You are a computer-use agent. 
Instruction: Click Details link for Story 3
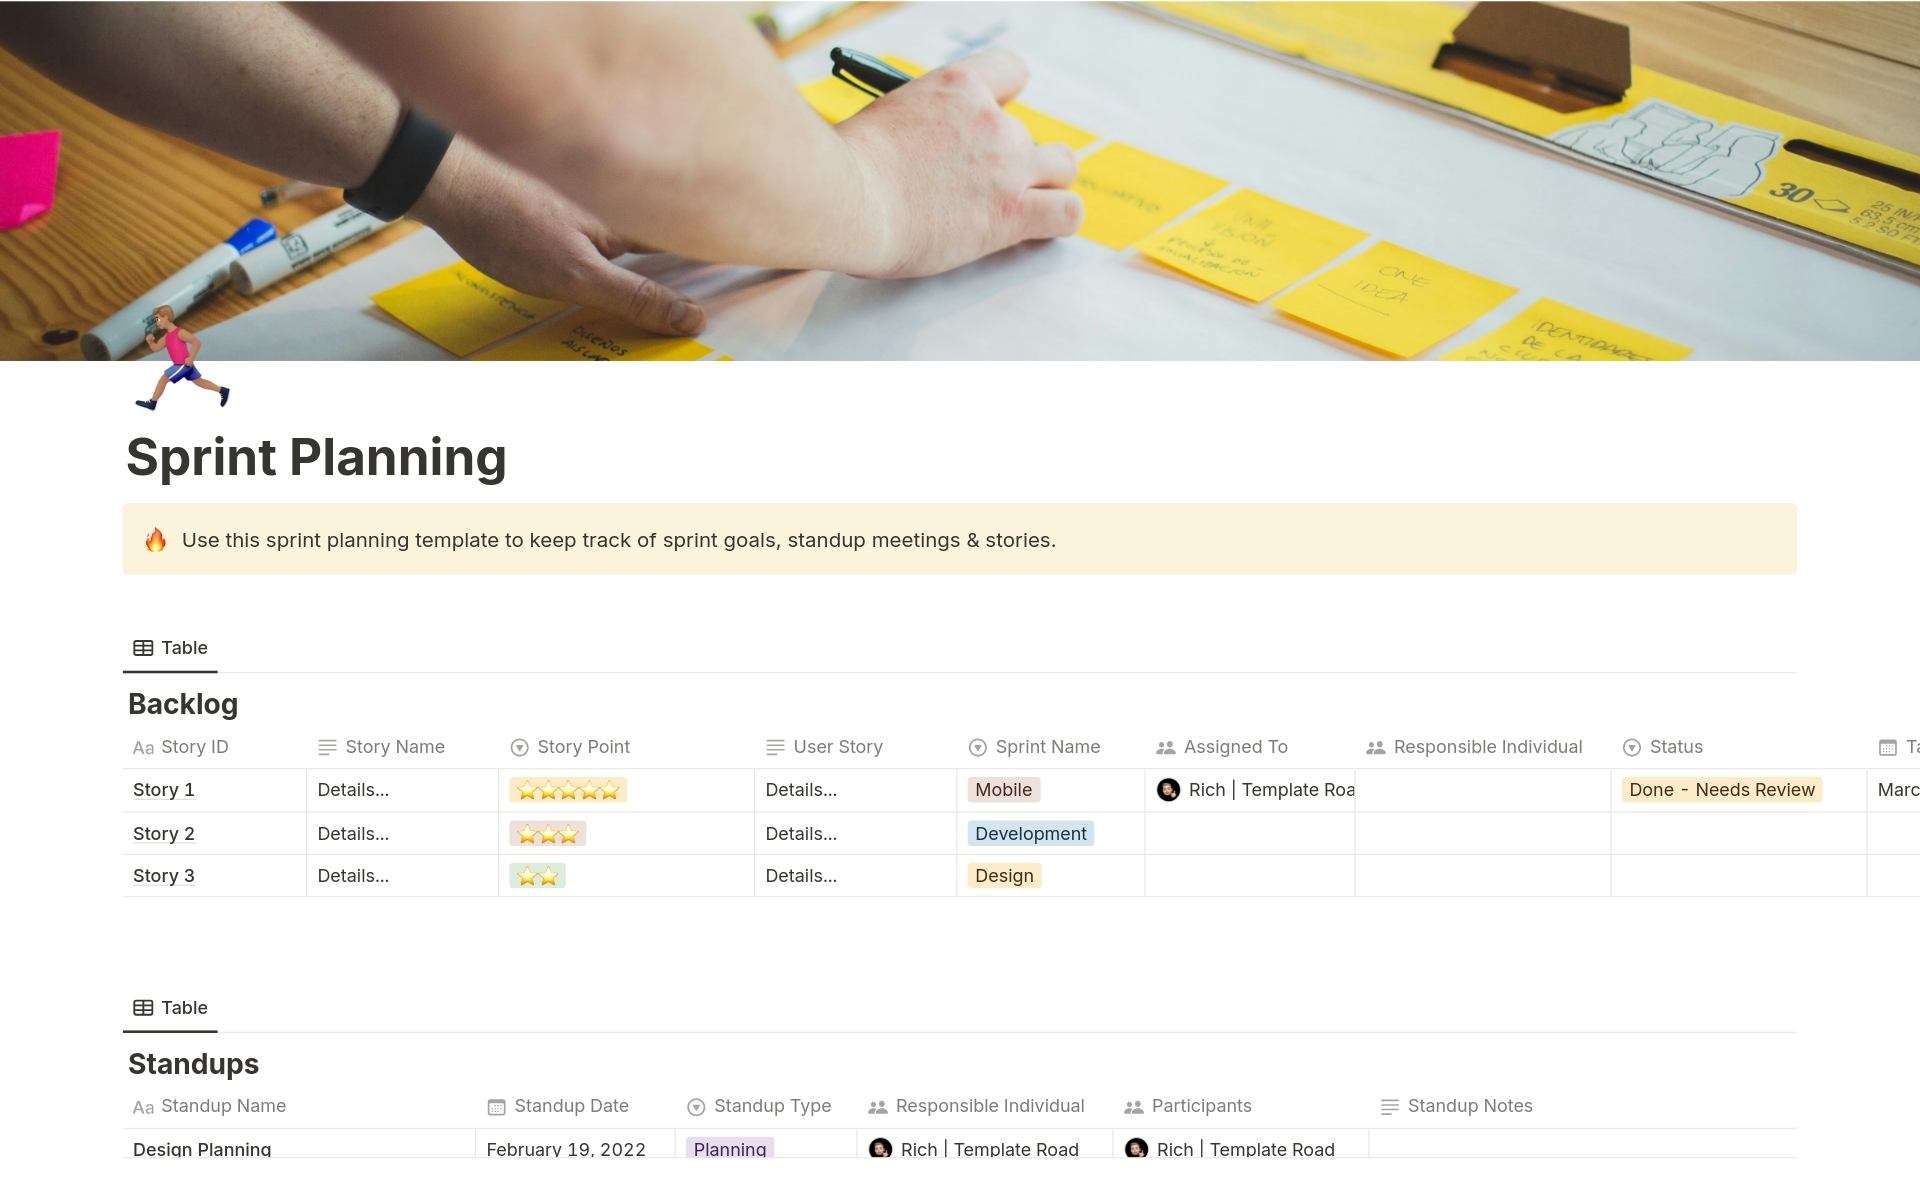[x=352, y=876]
